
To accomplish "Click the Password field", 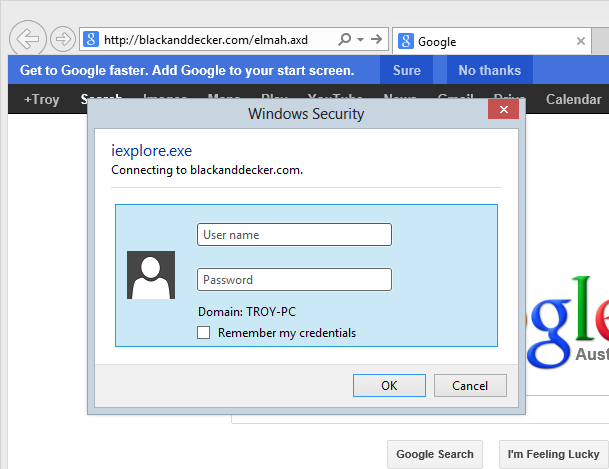I will tap(294, 280).
